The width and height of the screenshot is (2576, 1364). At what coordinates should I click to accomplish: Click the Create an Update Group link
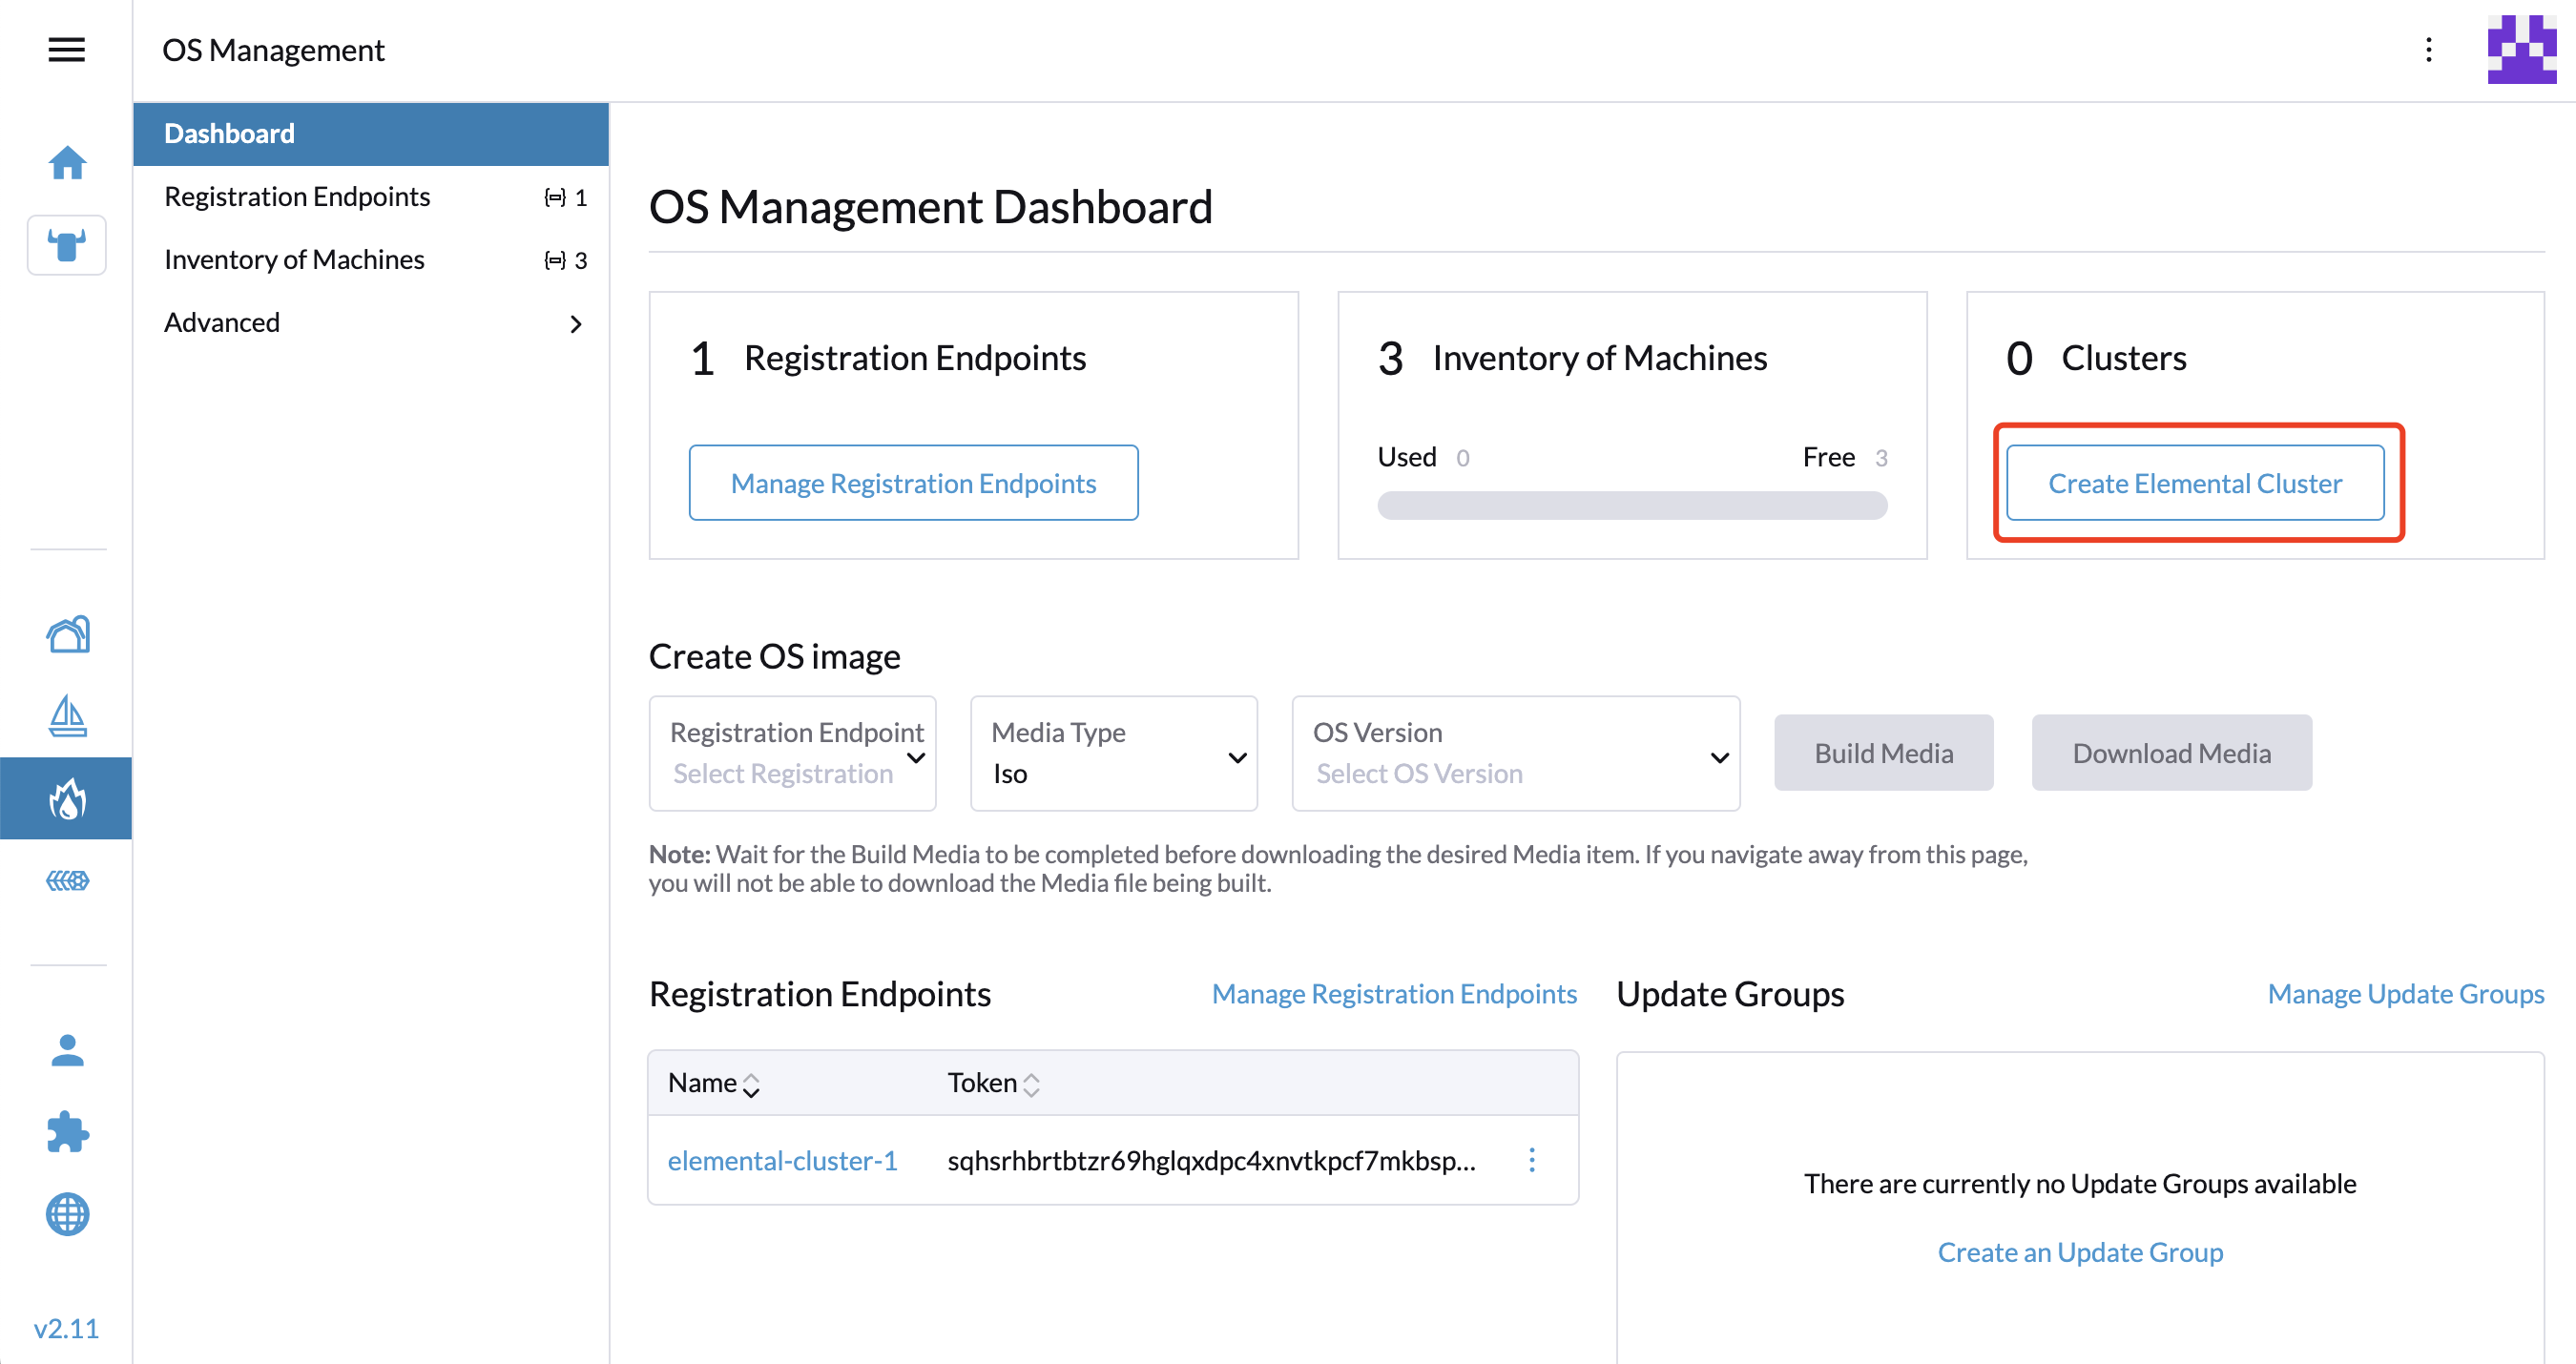pyautogui.click(x=2079, y=1252)
